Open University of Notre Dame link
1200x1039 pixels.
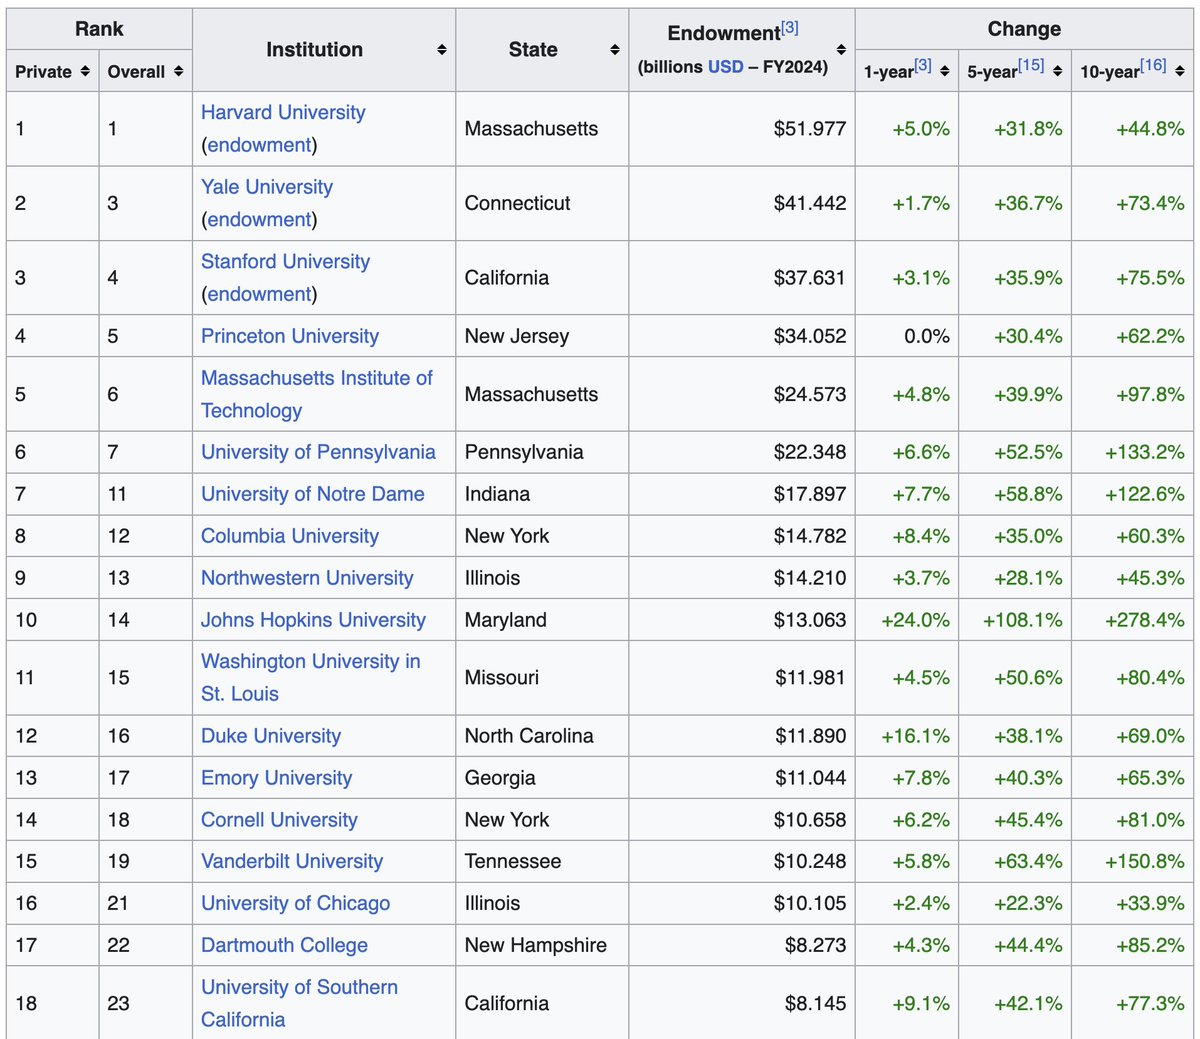pos(312,494)
